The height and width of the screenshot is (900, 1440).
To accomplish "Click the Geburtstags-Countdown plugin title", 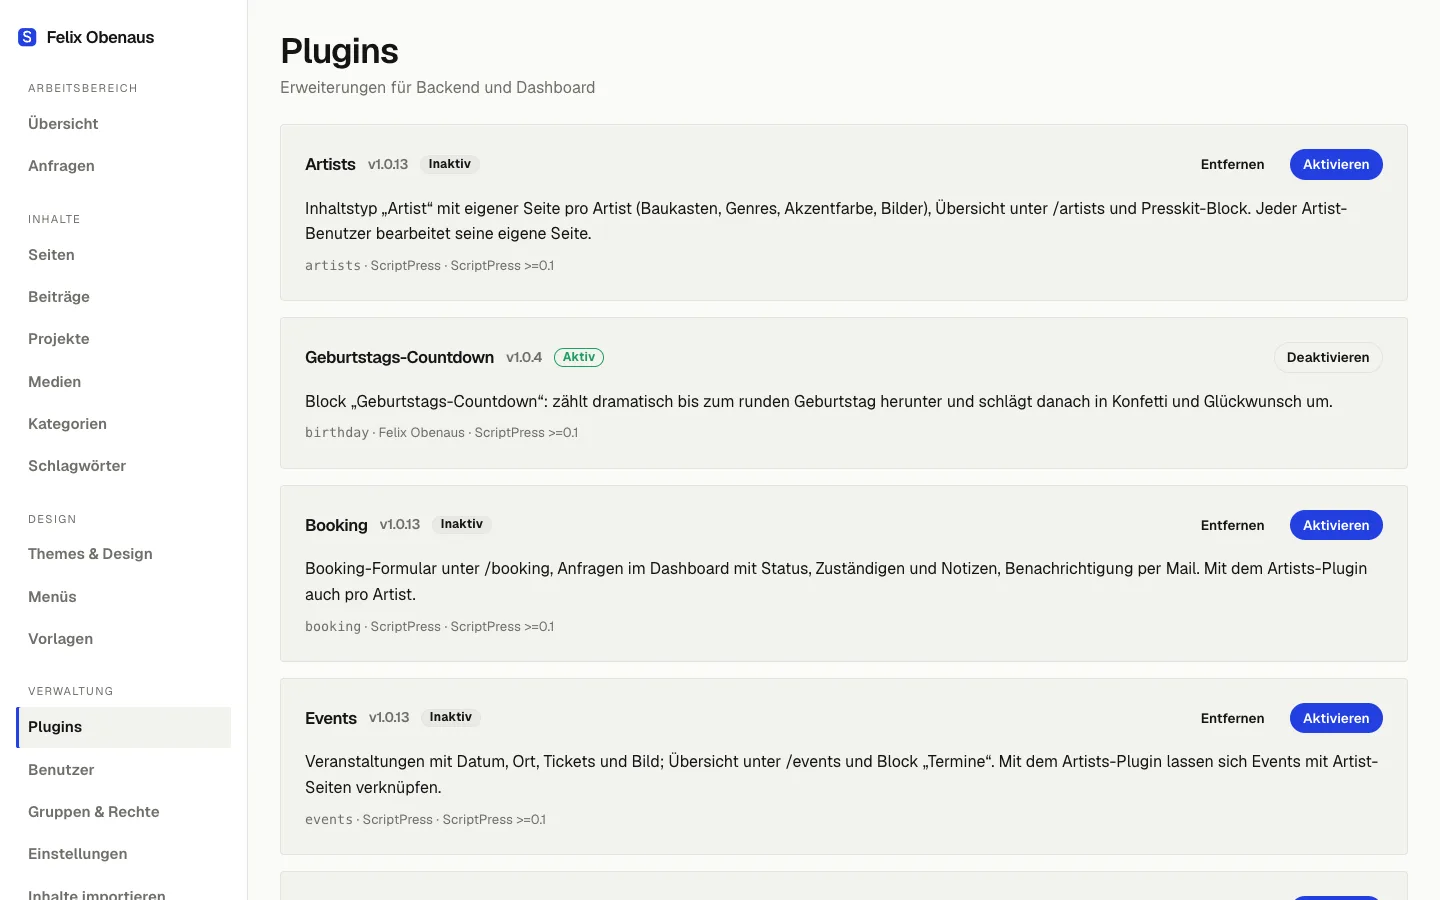I will (x=399, y=357).
